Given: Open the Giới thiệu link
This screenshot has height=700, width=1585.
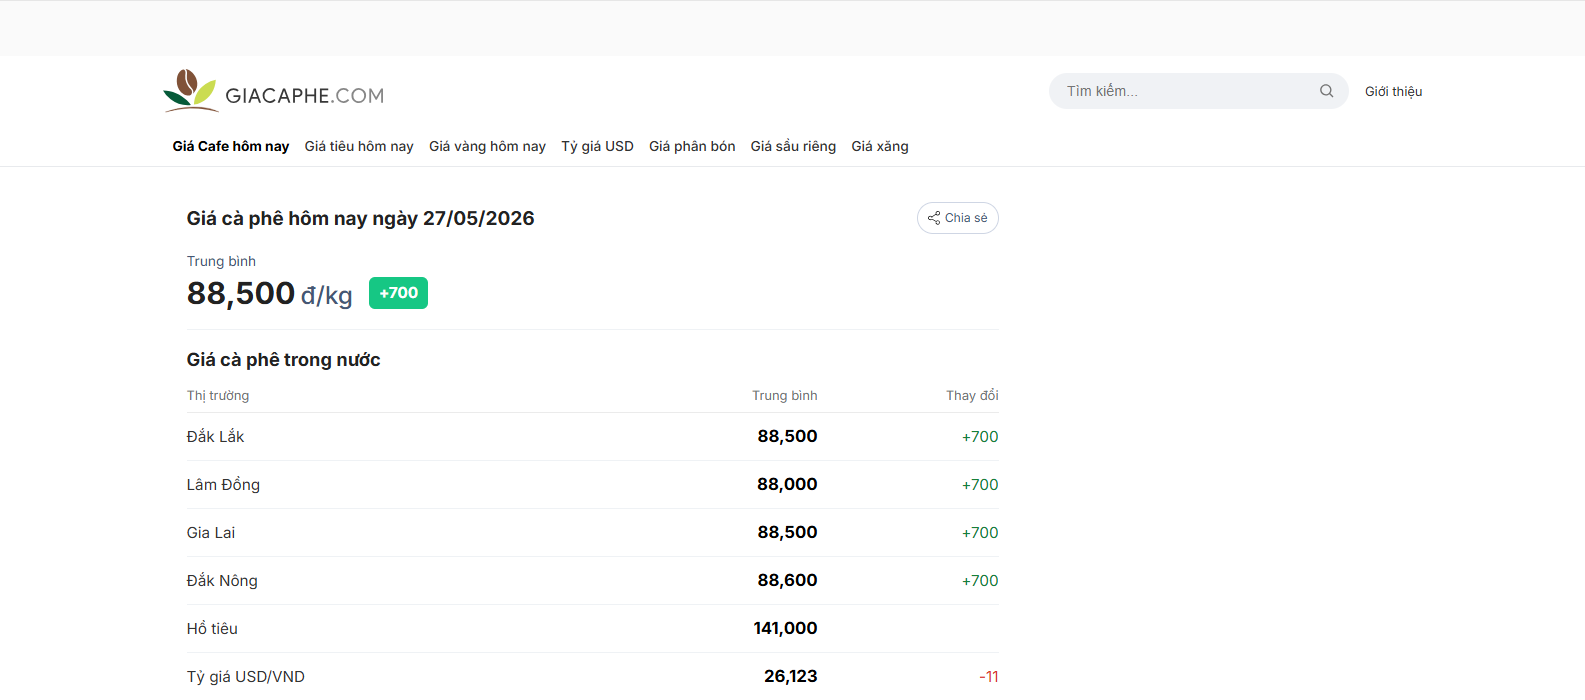Looking at the screenshot, I should [x=1393, y=91].
